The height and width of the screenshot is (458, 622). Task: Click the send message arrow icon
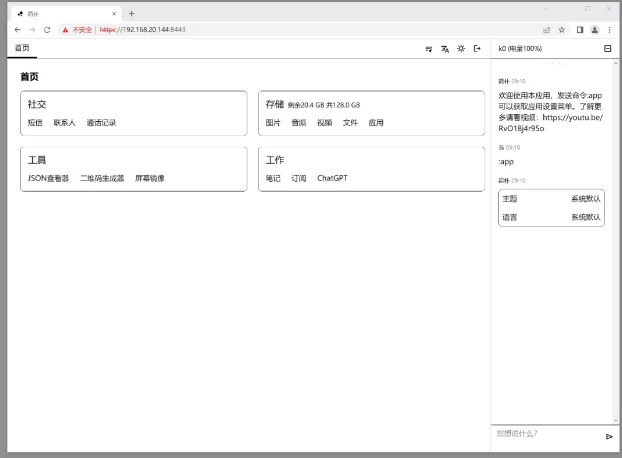(x=608, y=436)
